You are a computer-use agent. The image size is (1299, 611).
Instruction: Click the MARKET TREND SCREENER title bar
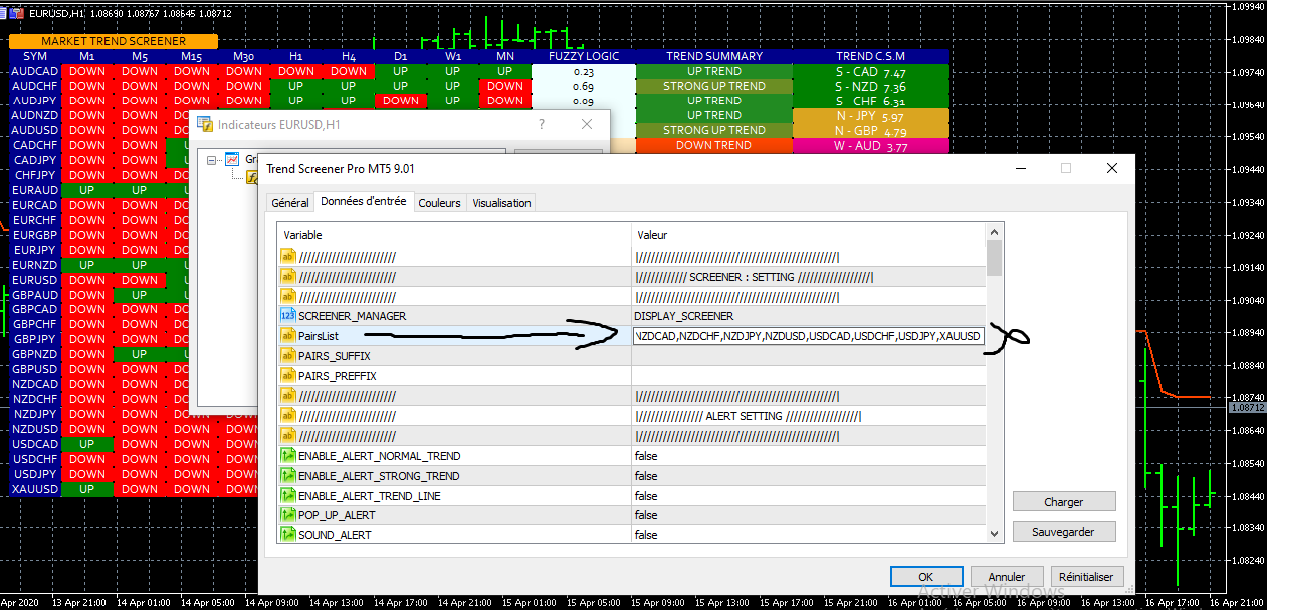[x=113, y=42]
